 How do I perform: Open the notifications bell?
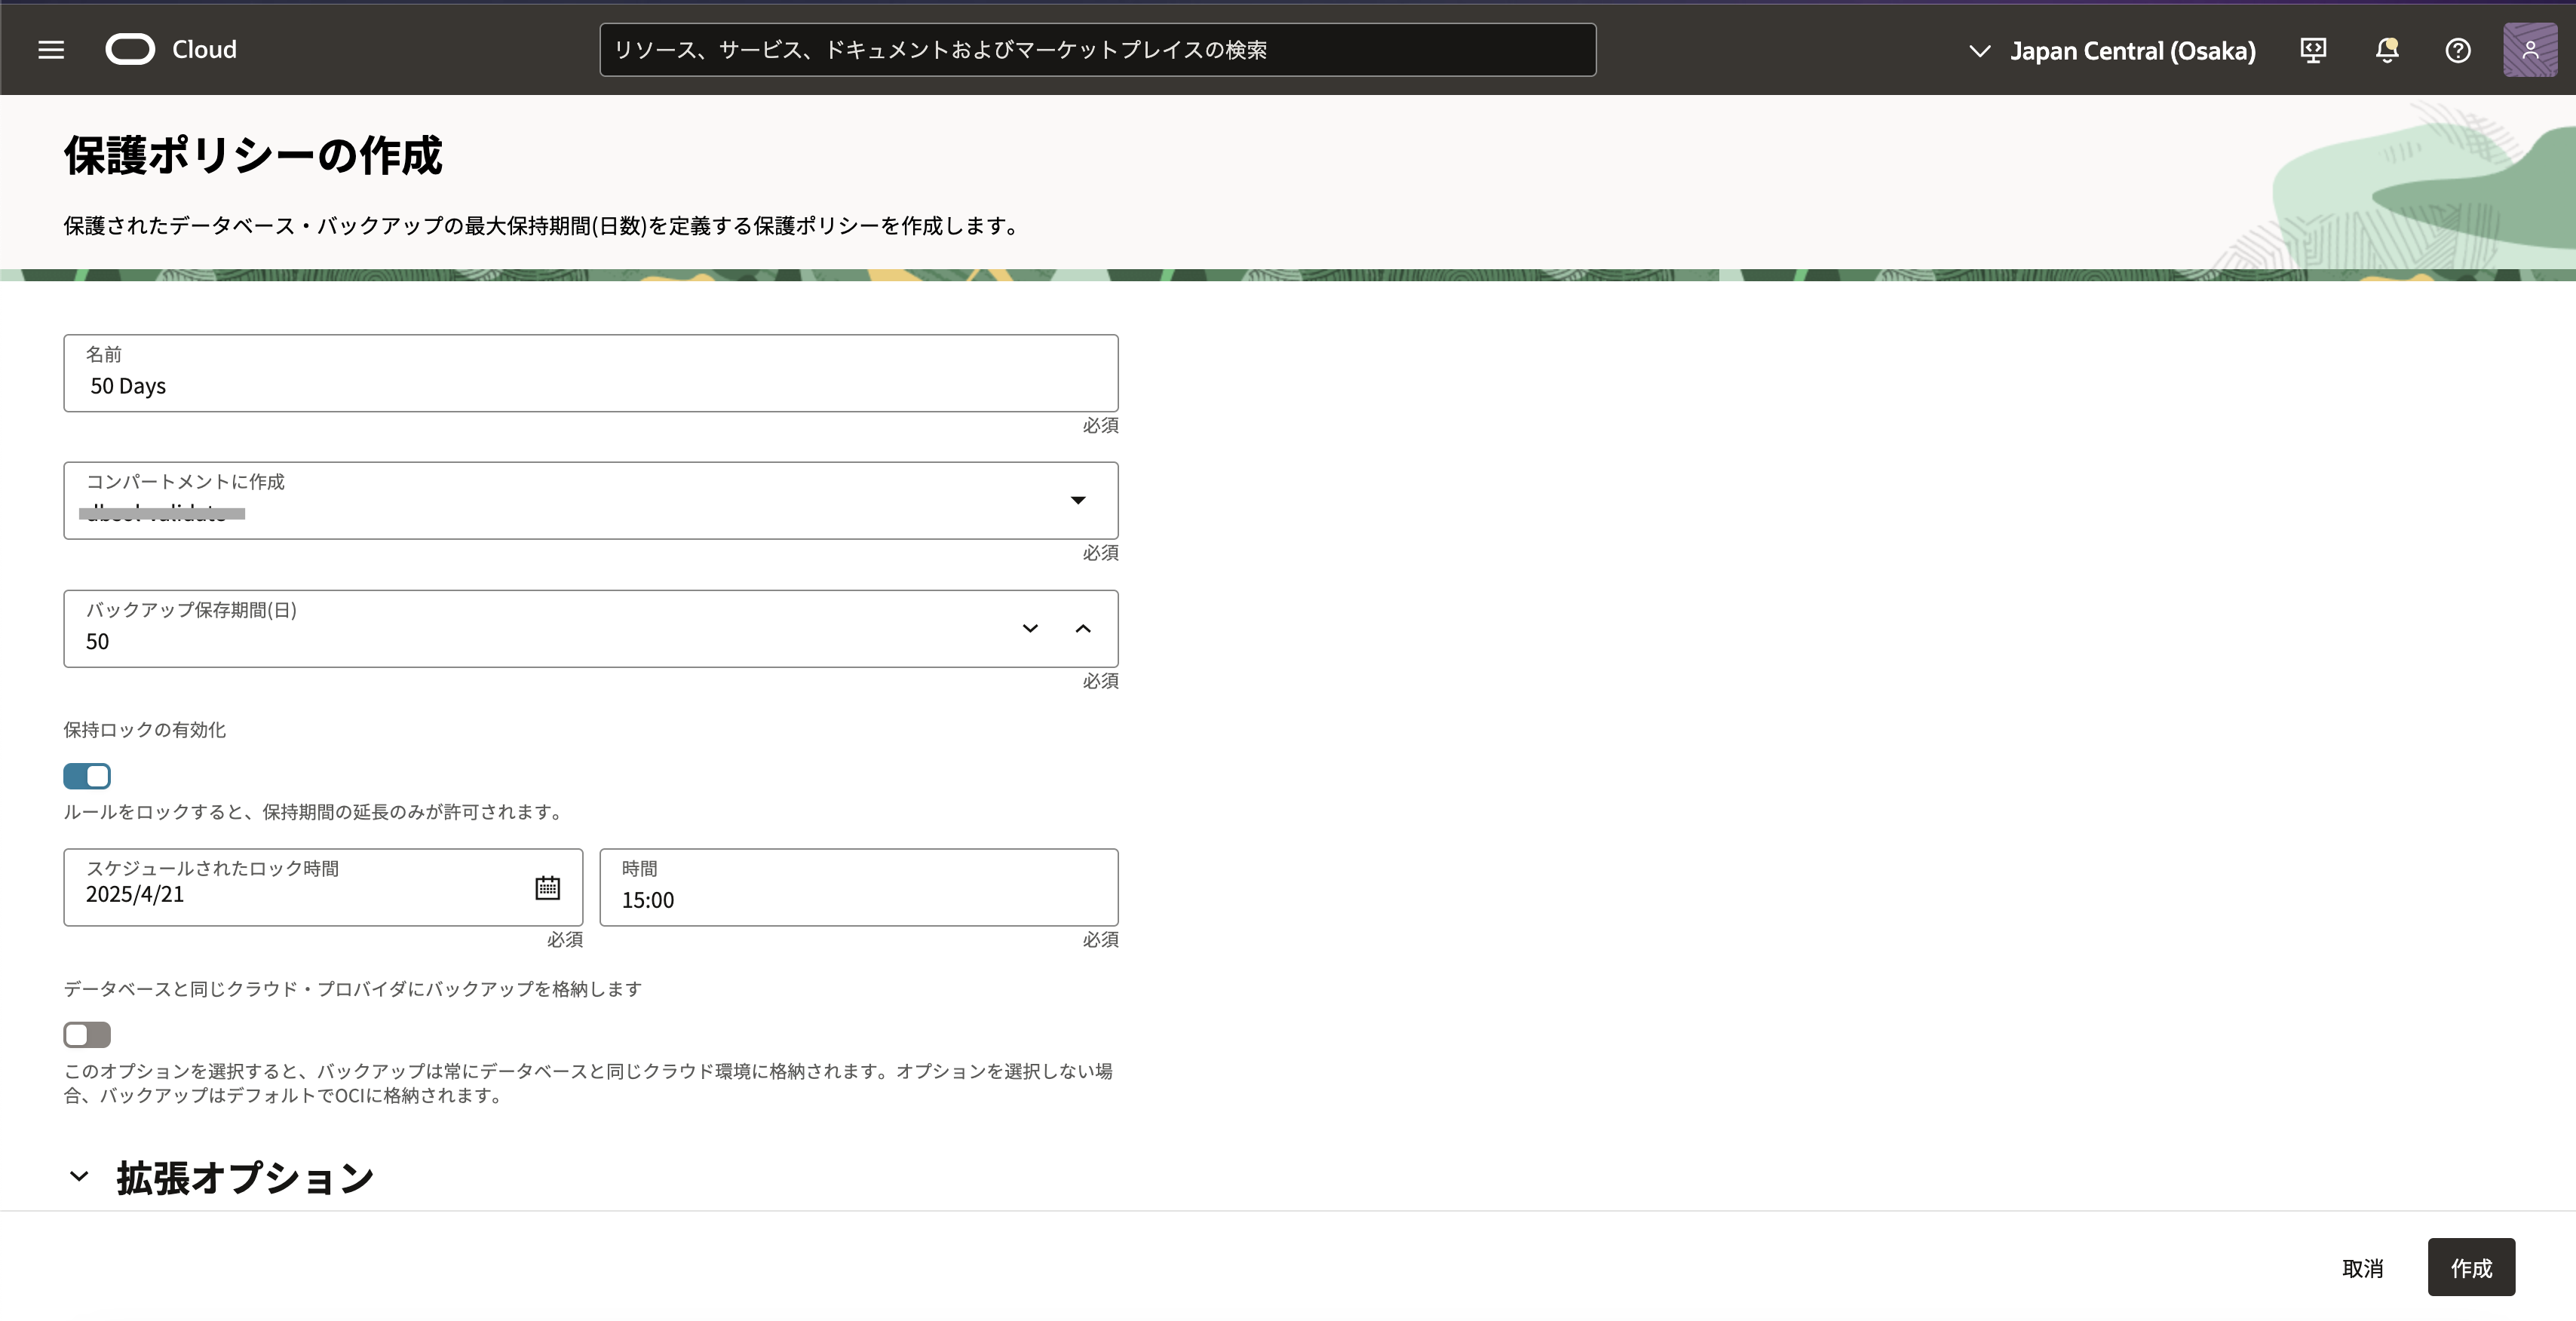click(x=2386, y=50)
